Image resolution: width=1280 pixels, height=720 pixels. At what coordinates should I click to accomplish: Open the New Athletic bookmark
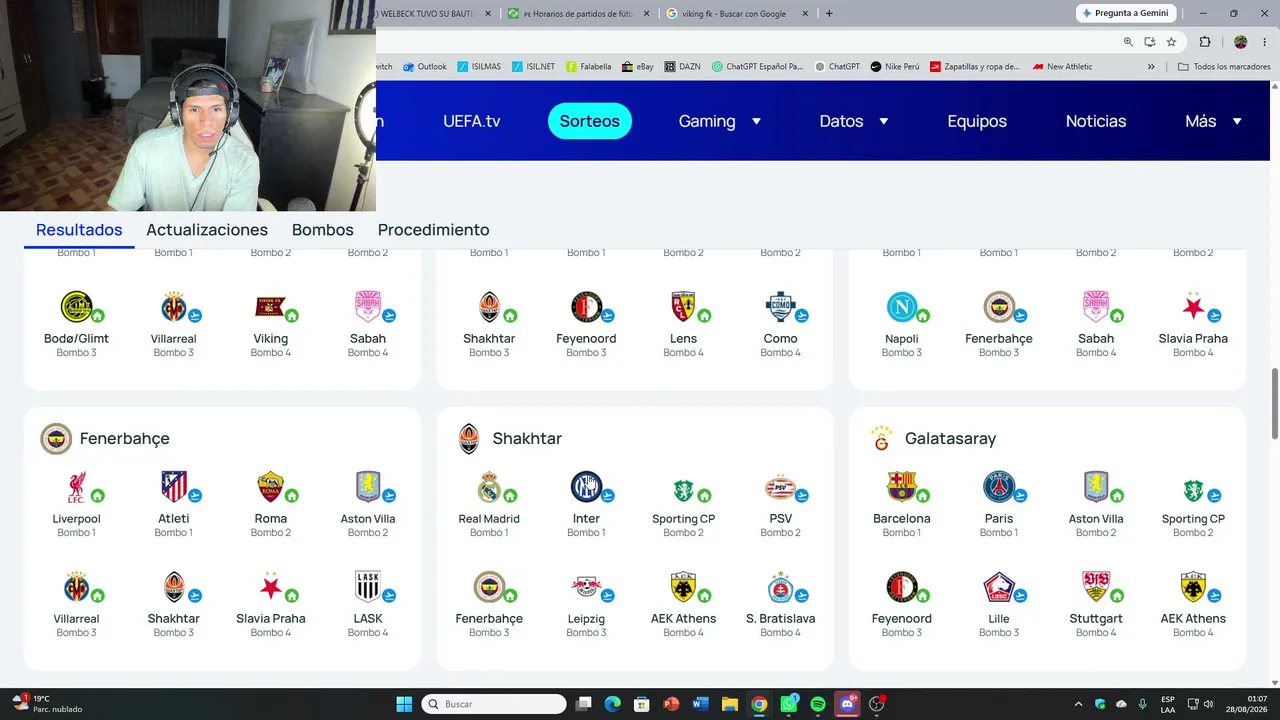tap(1062, 67)
